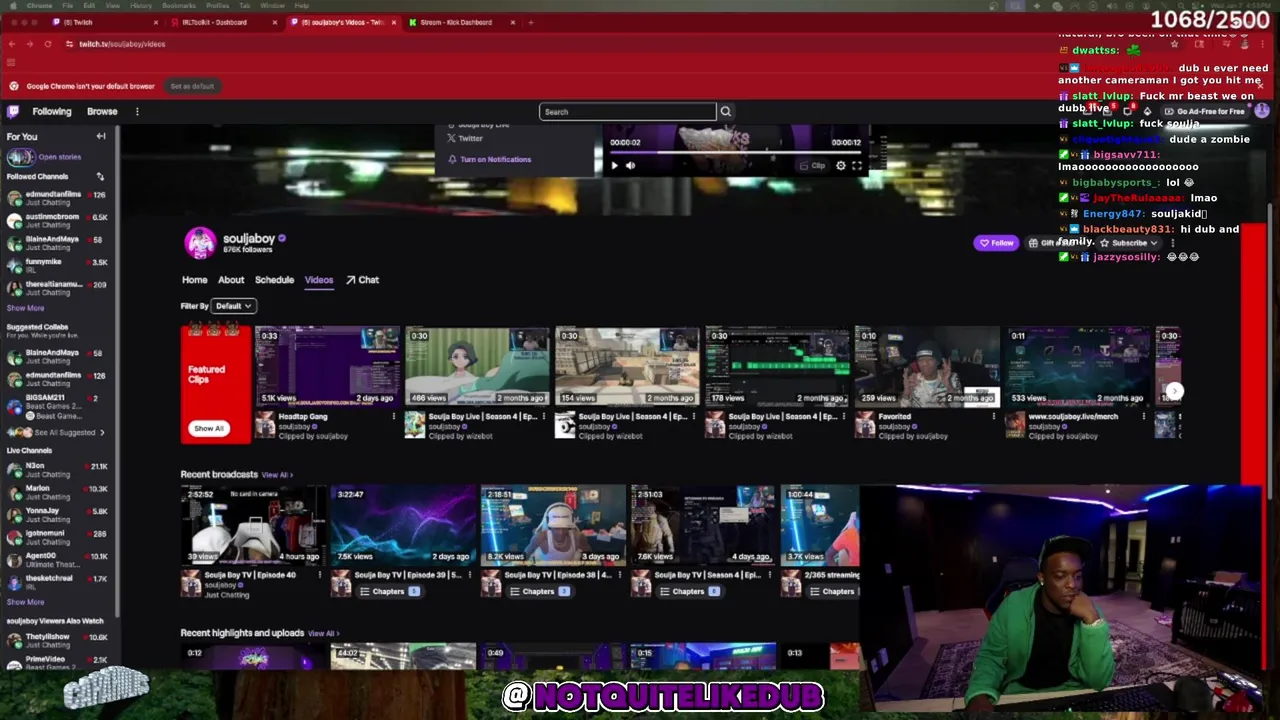Open the Twitch home logo
Viewport: 1280px width, 720px height.
[13, 112]
